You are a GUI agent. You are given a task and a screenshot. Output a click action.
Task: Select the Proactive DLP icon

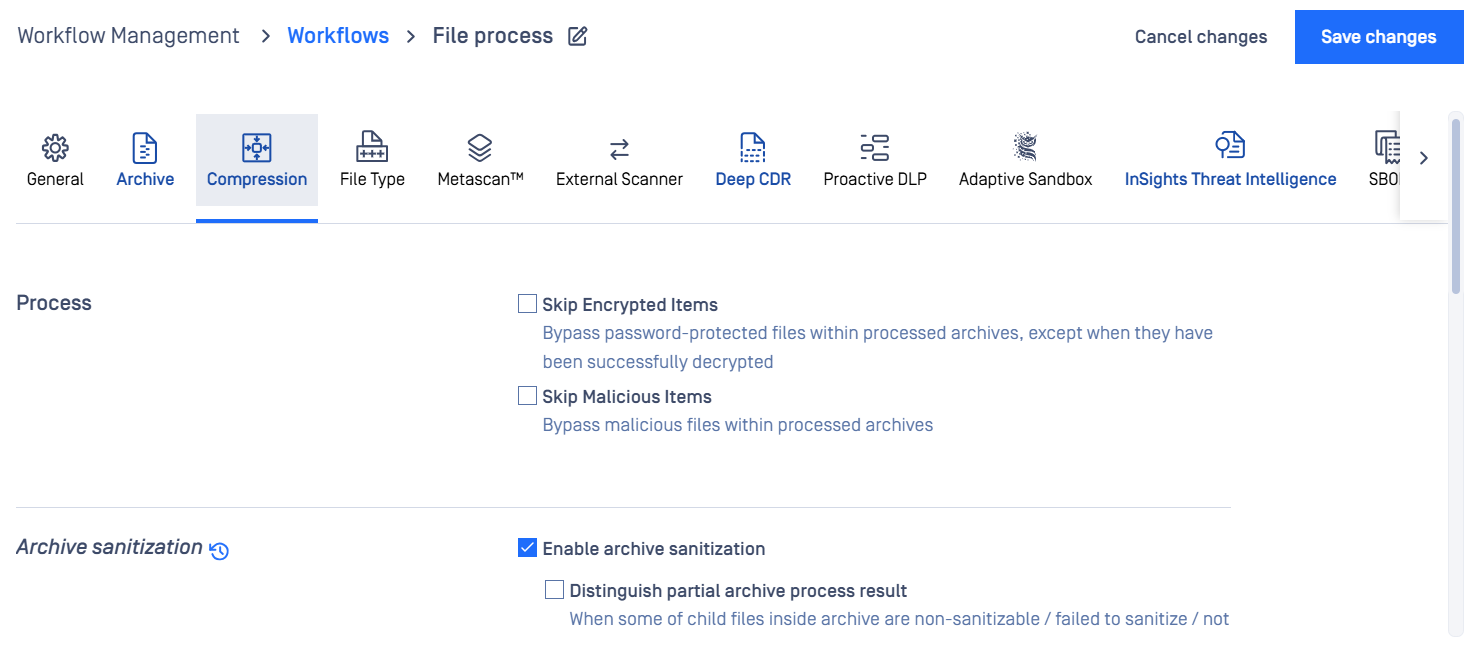click(x=875, y=148)
